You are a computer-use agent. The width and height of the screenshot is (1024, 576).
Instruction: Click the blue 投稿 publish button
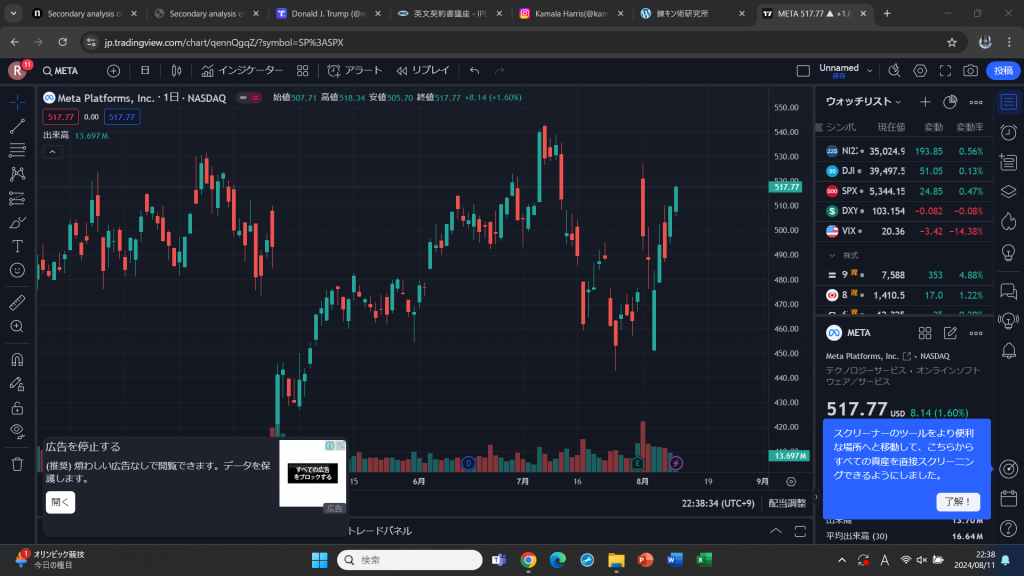(x=1002, y=71)
